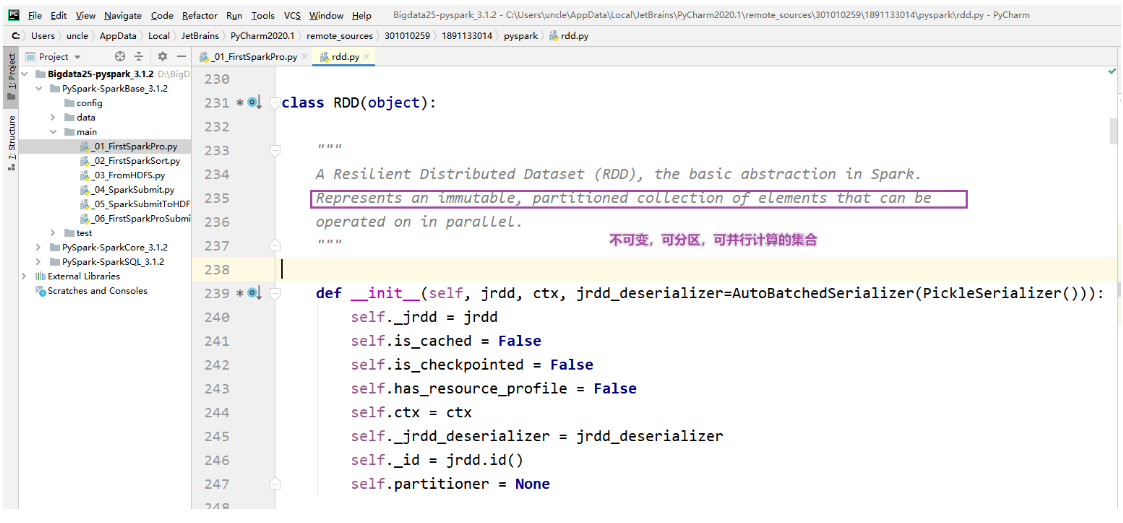Open the Navigate menu

123,16
